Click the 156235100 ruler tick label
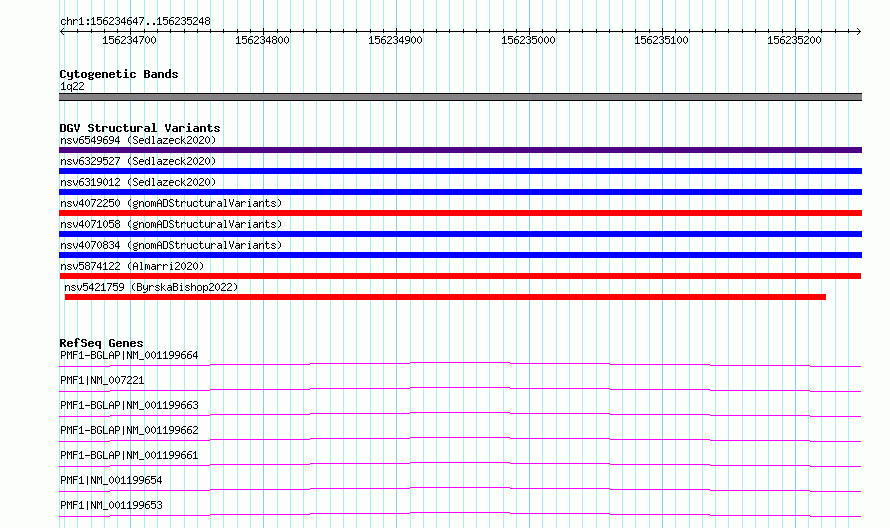890x528 pixels. click(x=661, y=40)
